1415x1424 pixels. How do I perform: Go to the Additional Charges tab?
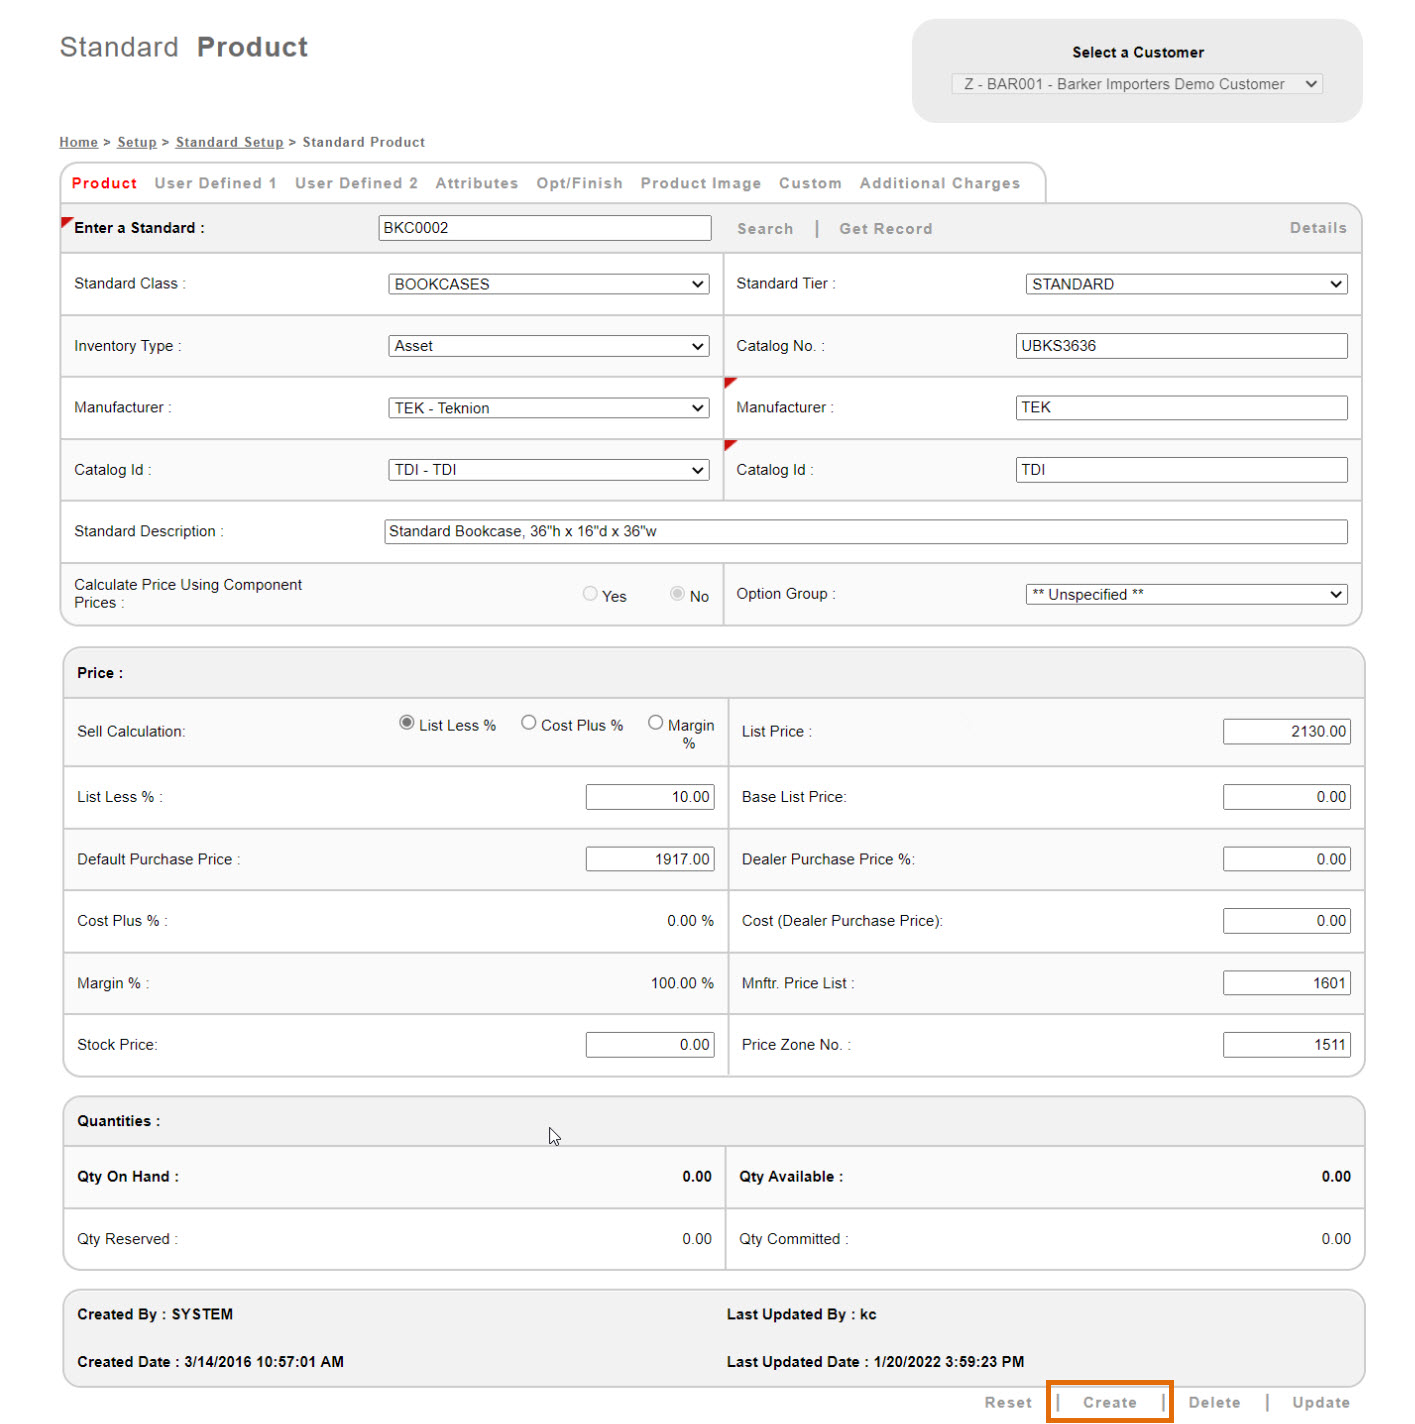(939, 183)
